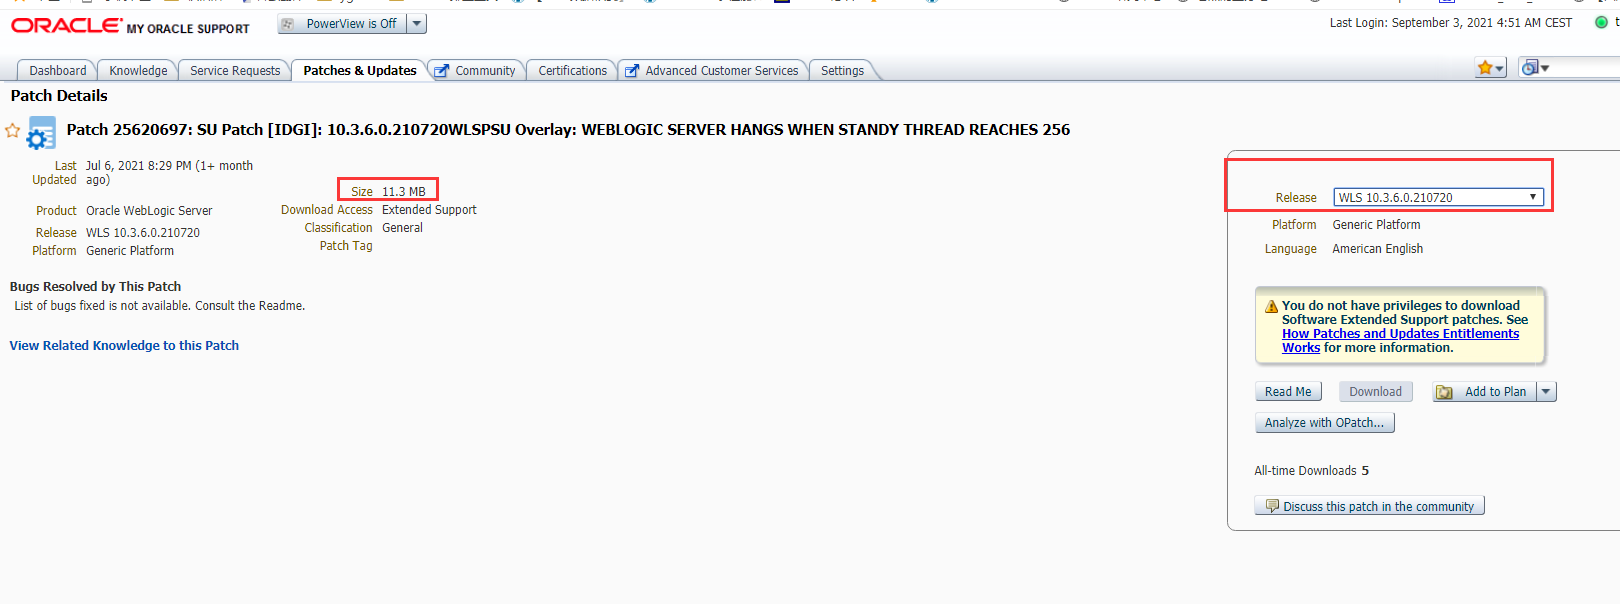
Task: Click the Read Me button
Action: tap(1288, 392)
